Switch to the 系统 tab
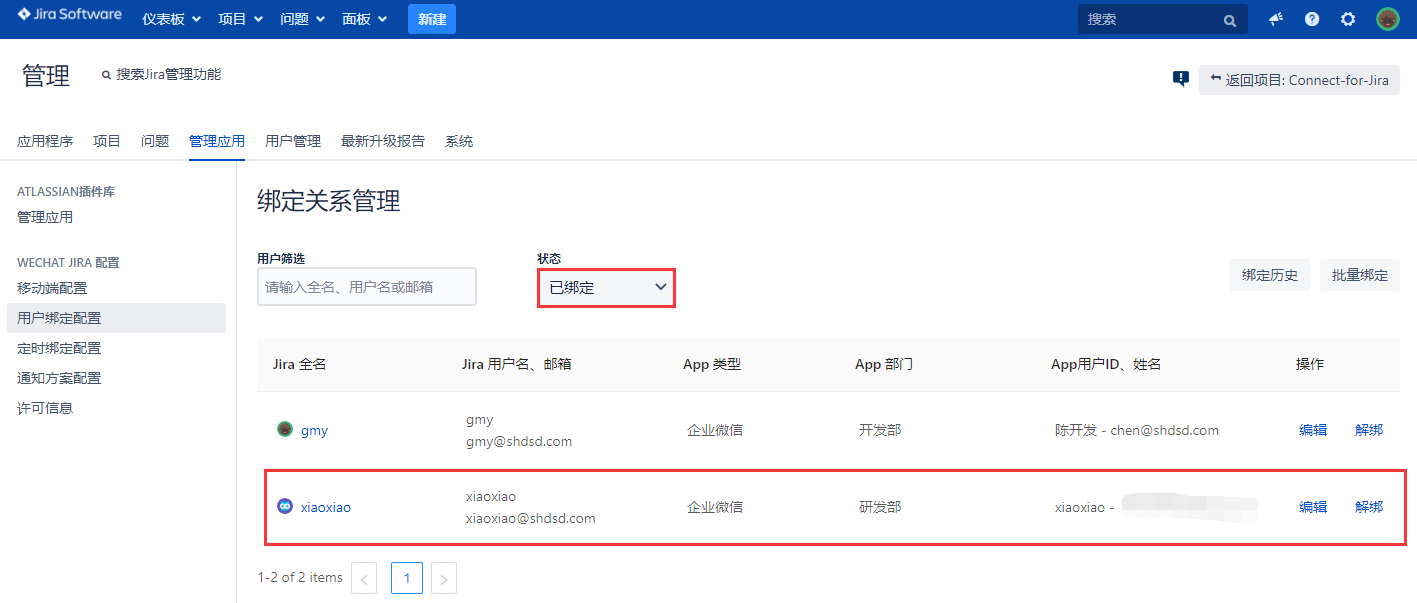The width and height of the screenshot is (1417, 603). pos(459,141)
